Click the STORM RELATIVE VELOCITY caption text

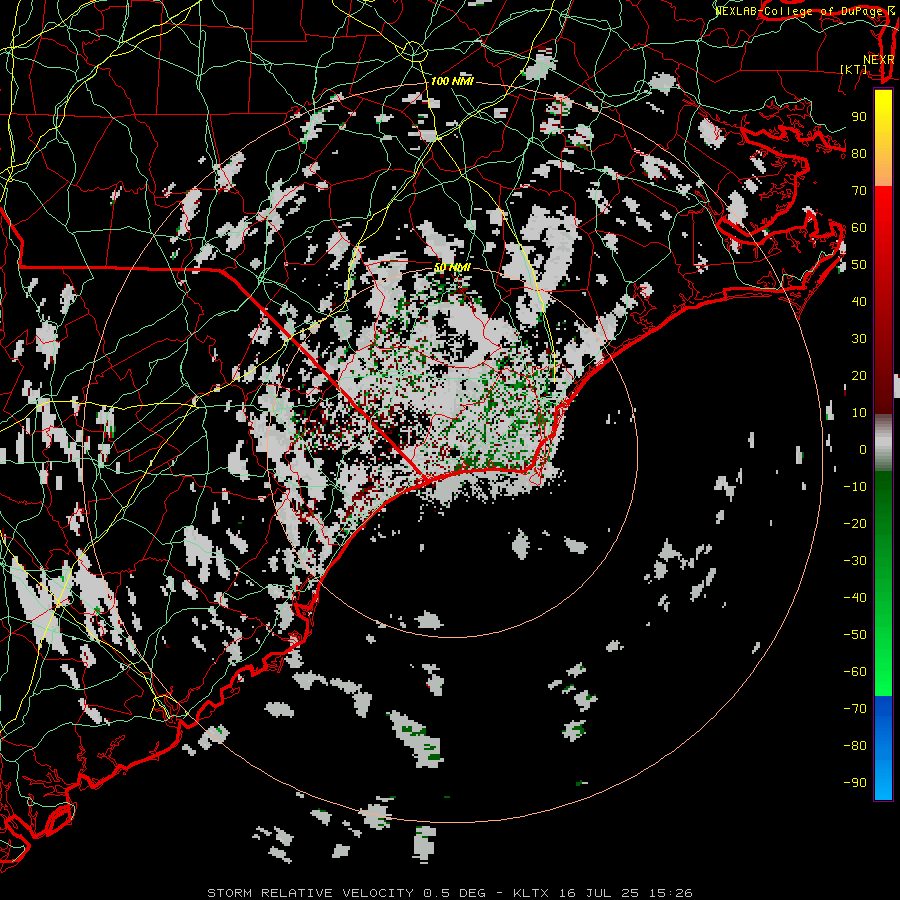coord(310,893)
